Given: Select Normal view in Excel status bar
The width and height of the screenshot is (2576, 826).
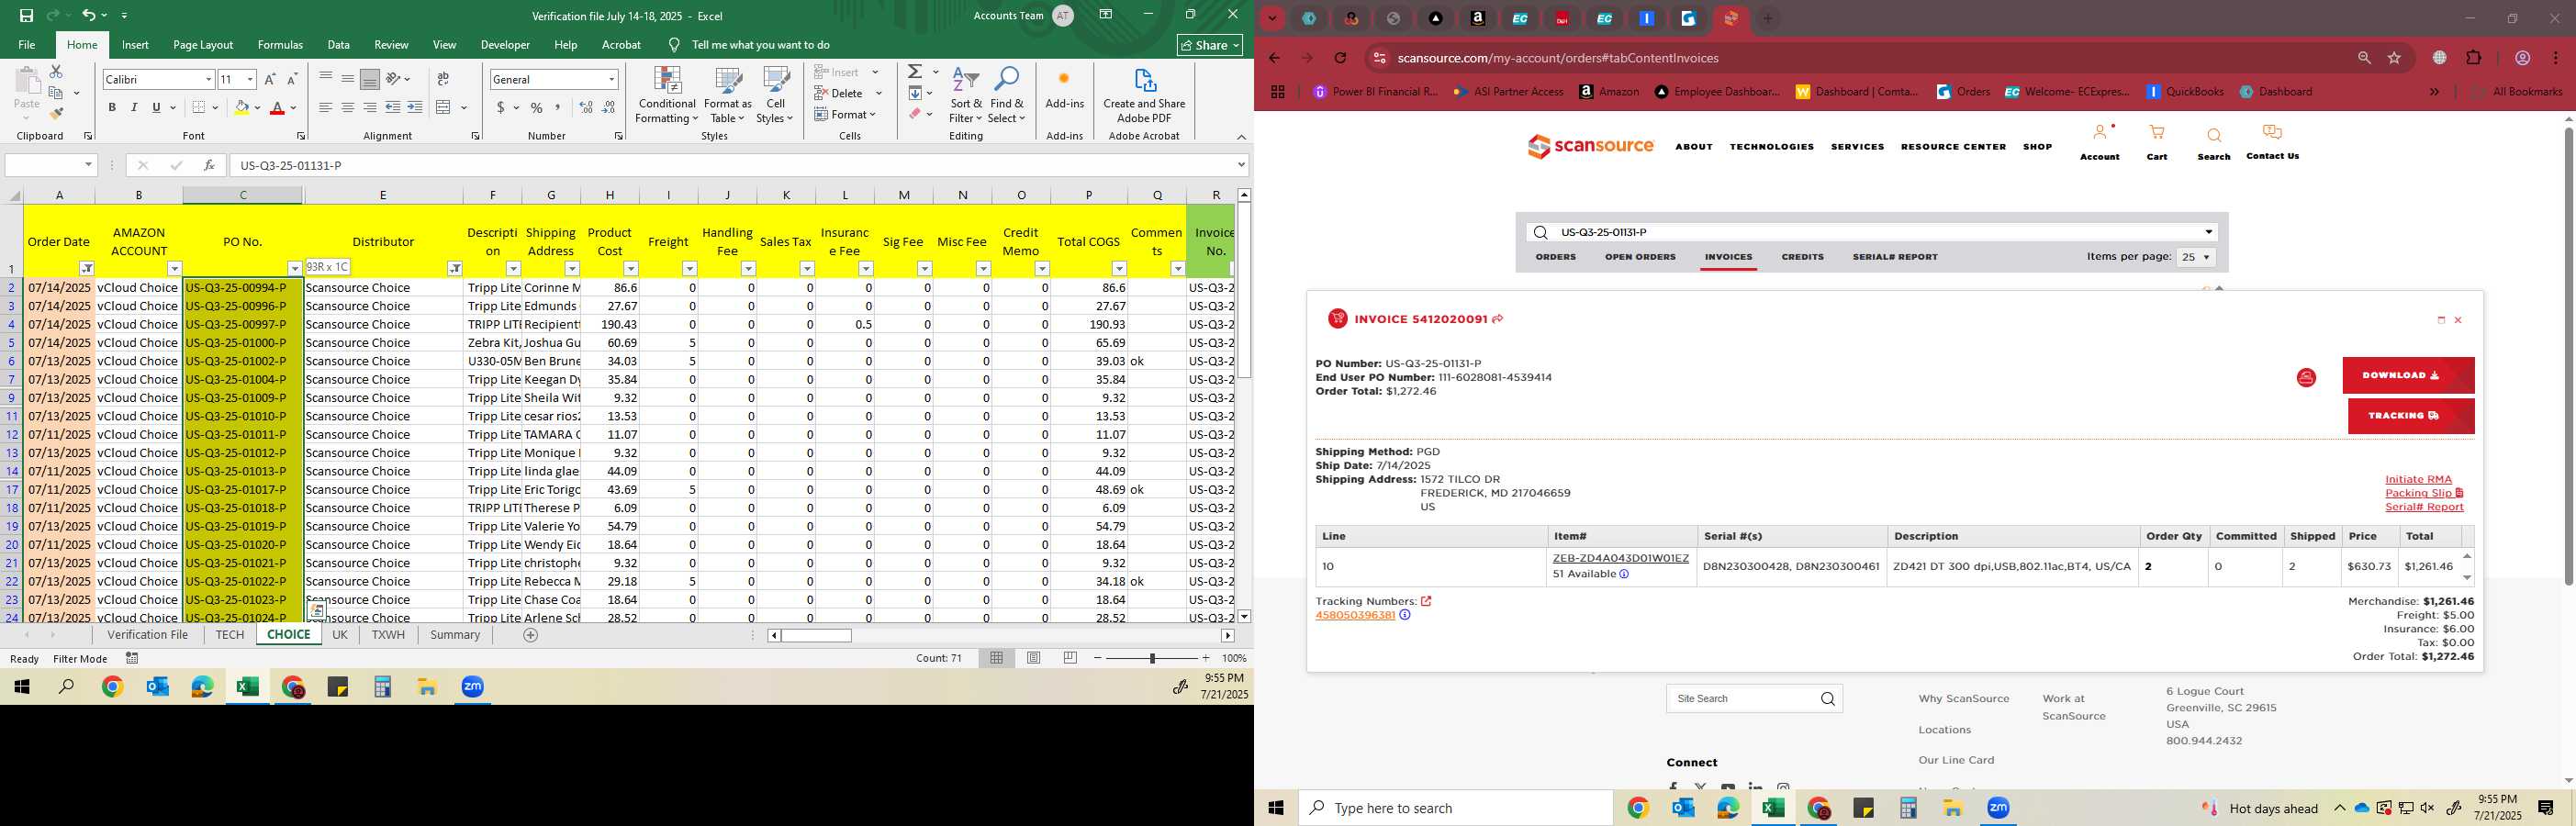Looking at the screenshot, I should point(996,658).
